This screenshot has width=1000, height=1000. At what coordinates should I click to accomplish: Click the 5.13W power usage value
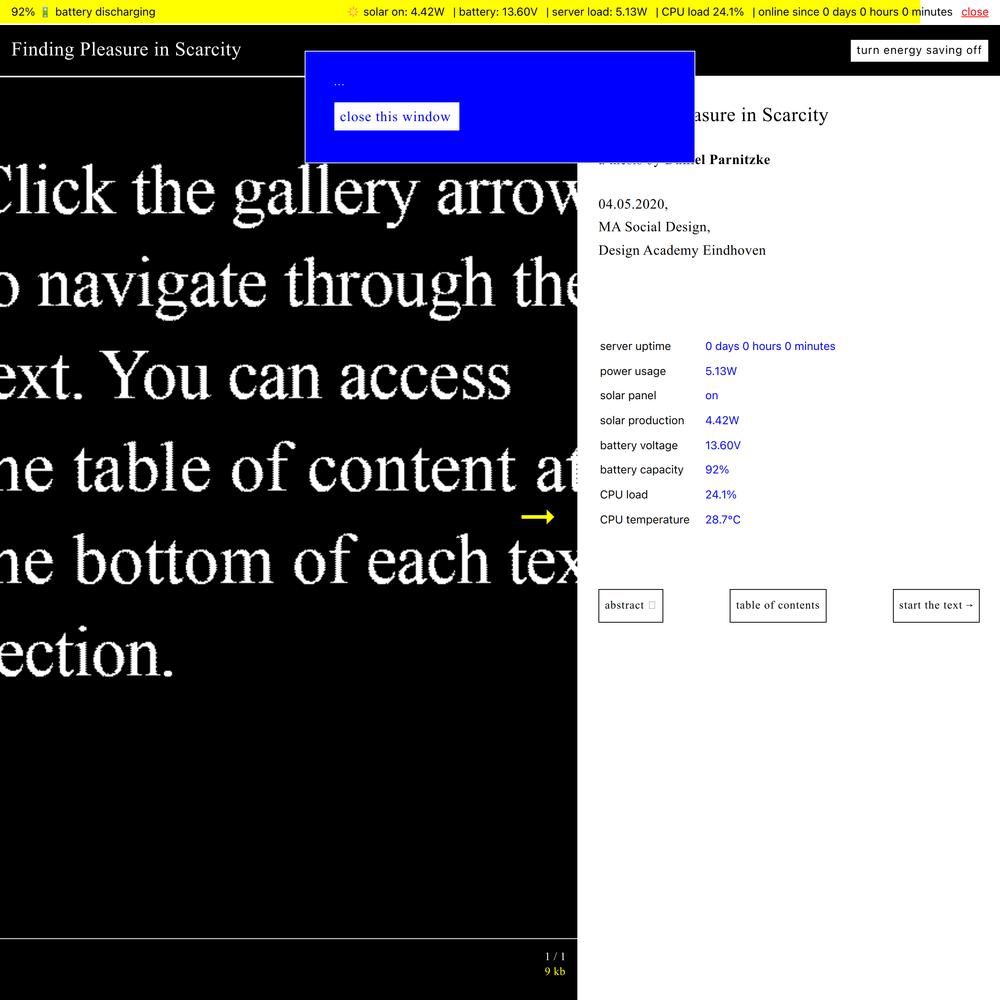coord(720,371)
